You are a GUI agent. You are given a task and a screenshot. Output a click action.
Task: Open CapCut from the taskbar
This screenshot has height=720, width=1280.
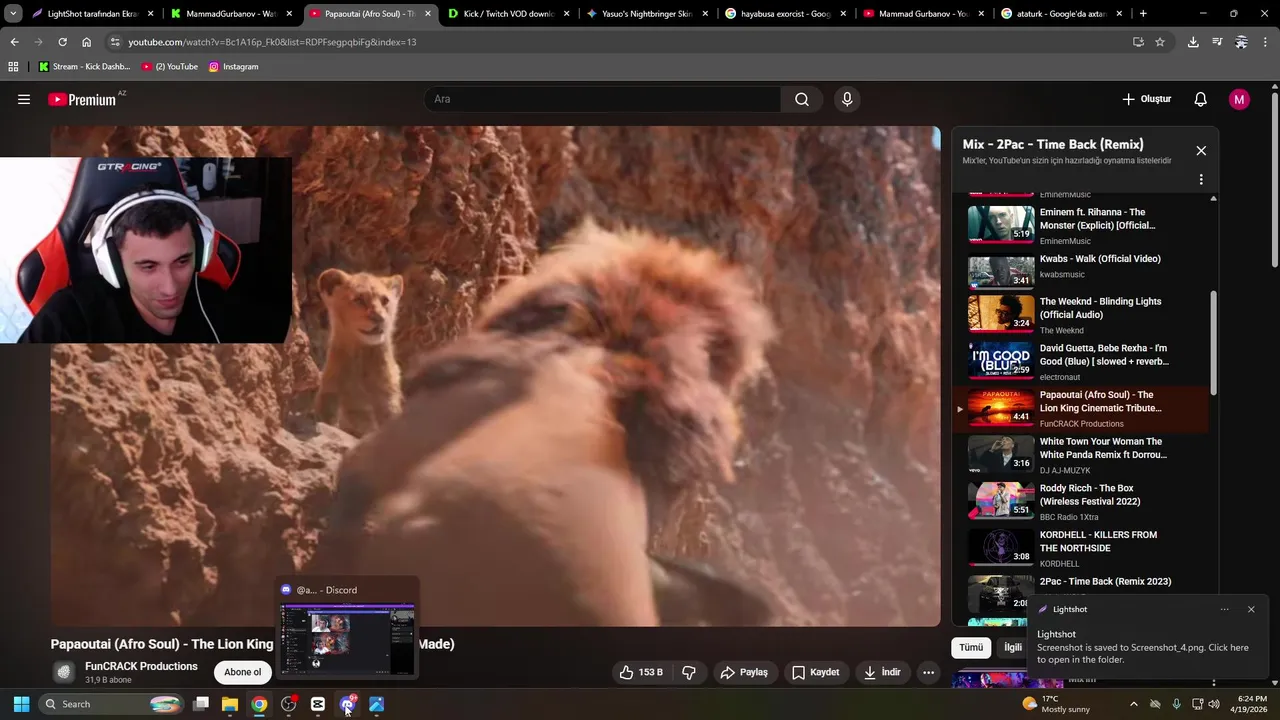coord(318,704)
